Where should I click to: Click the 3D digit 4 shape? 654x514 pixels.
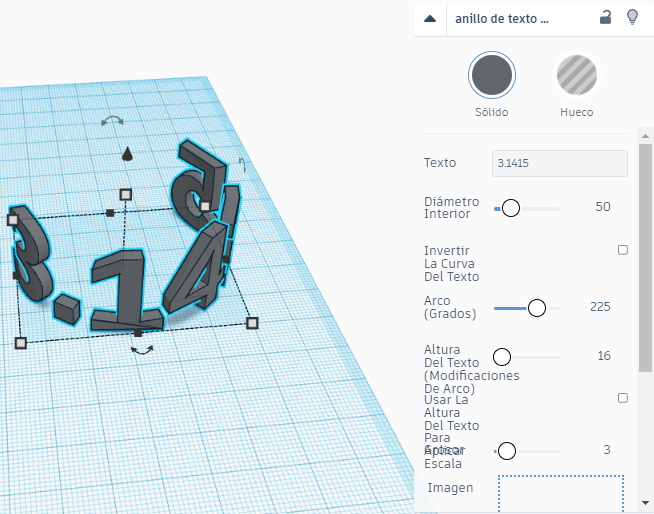[195, 269]
